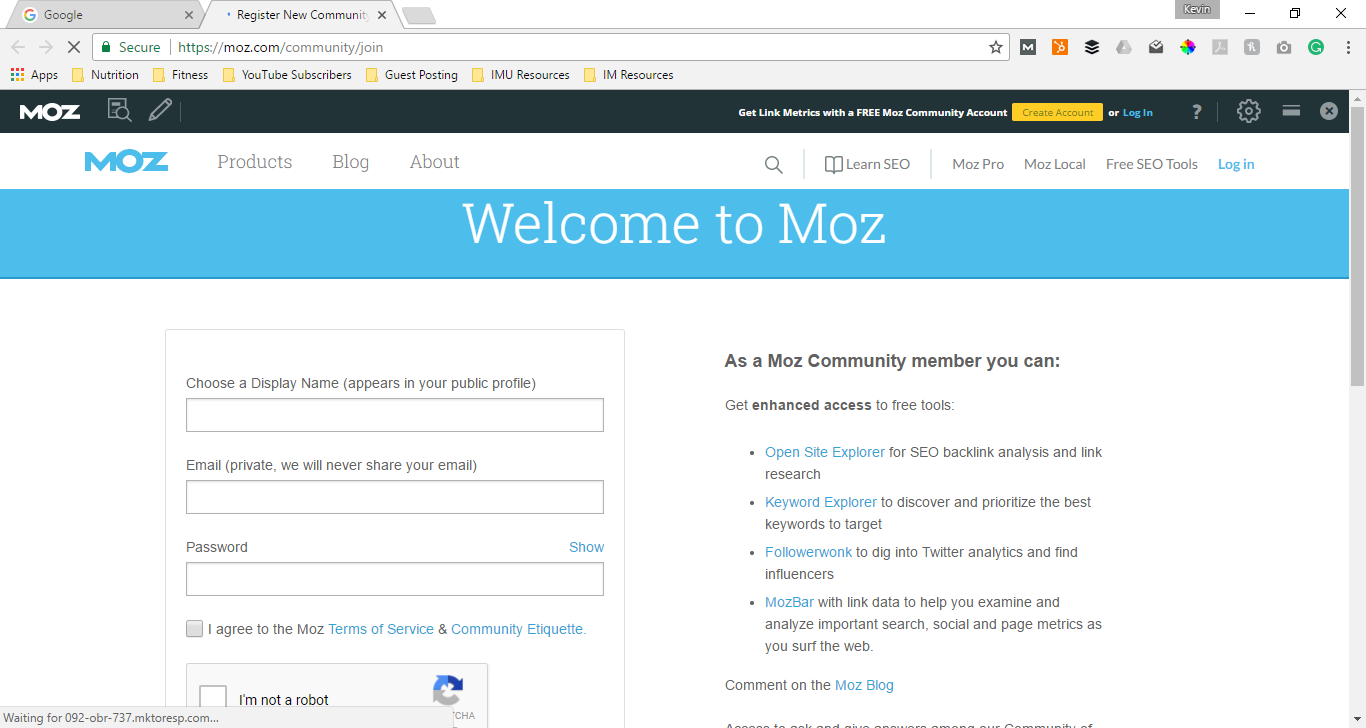The image size is (1366, 728).
Task: Close the Register New Community tab
Action: pos(382,15)
